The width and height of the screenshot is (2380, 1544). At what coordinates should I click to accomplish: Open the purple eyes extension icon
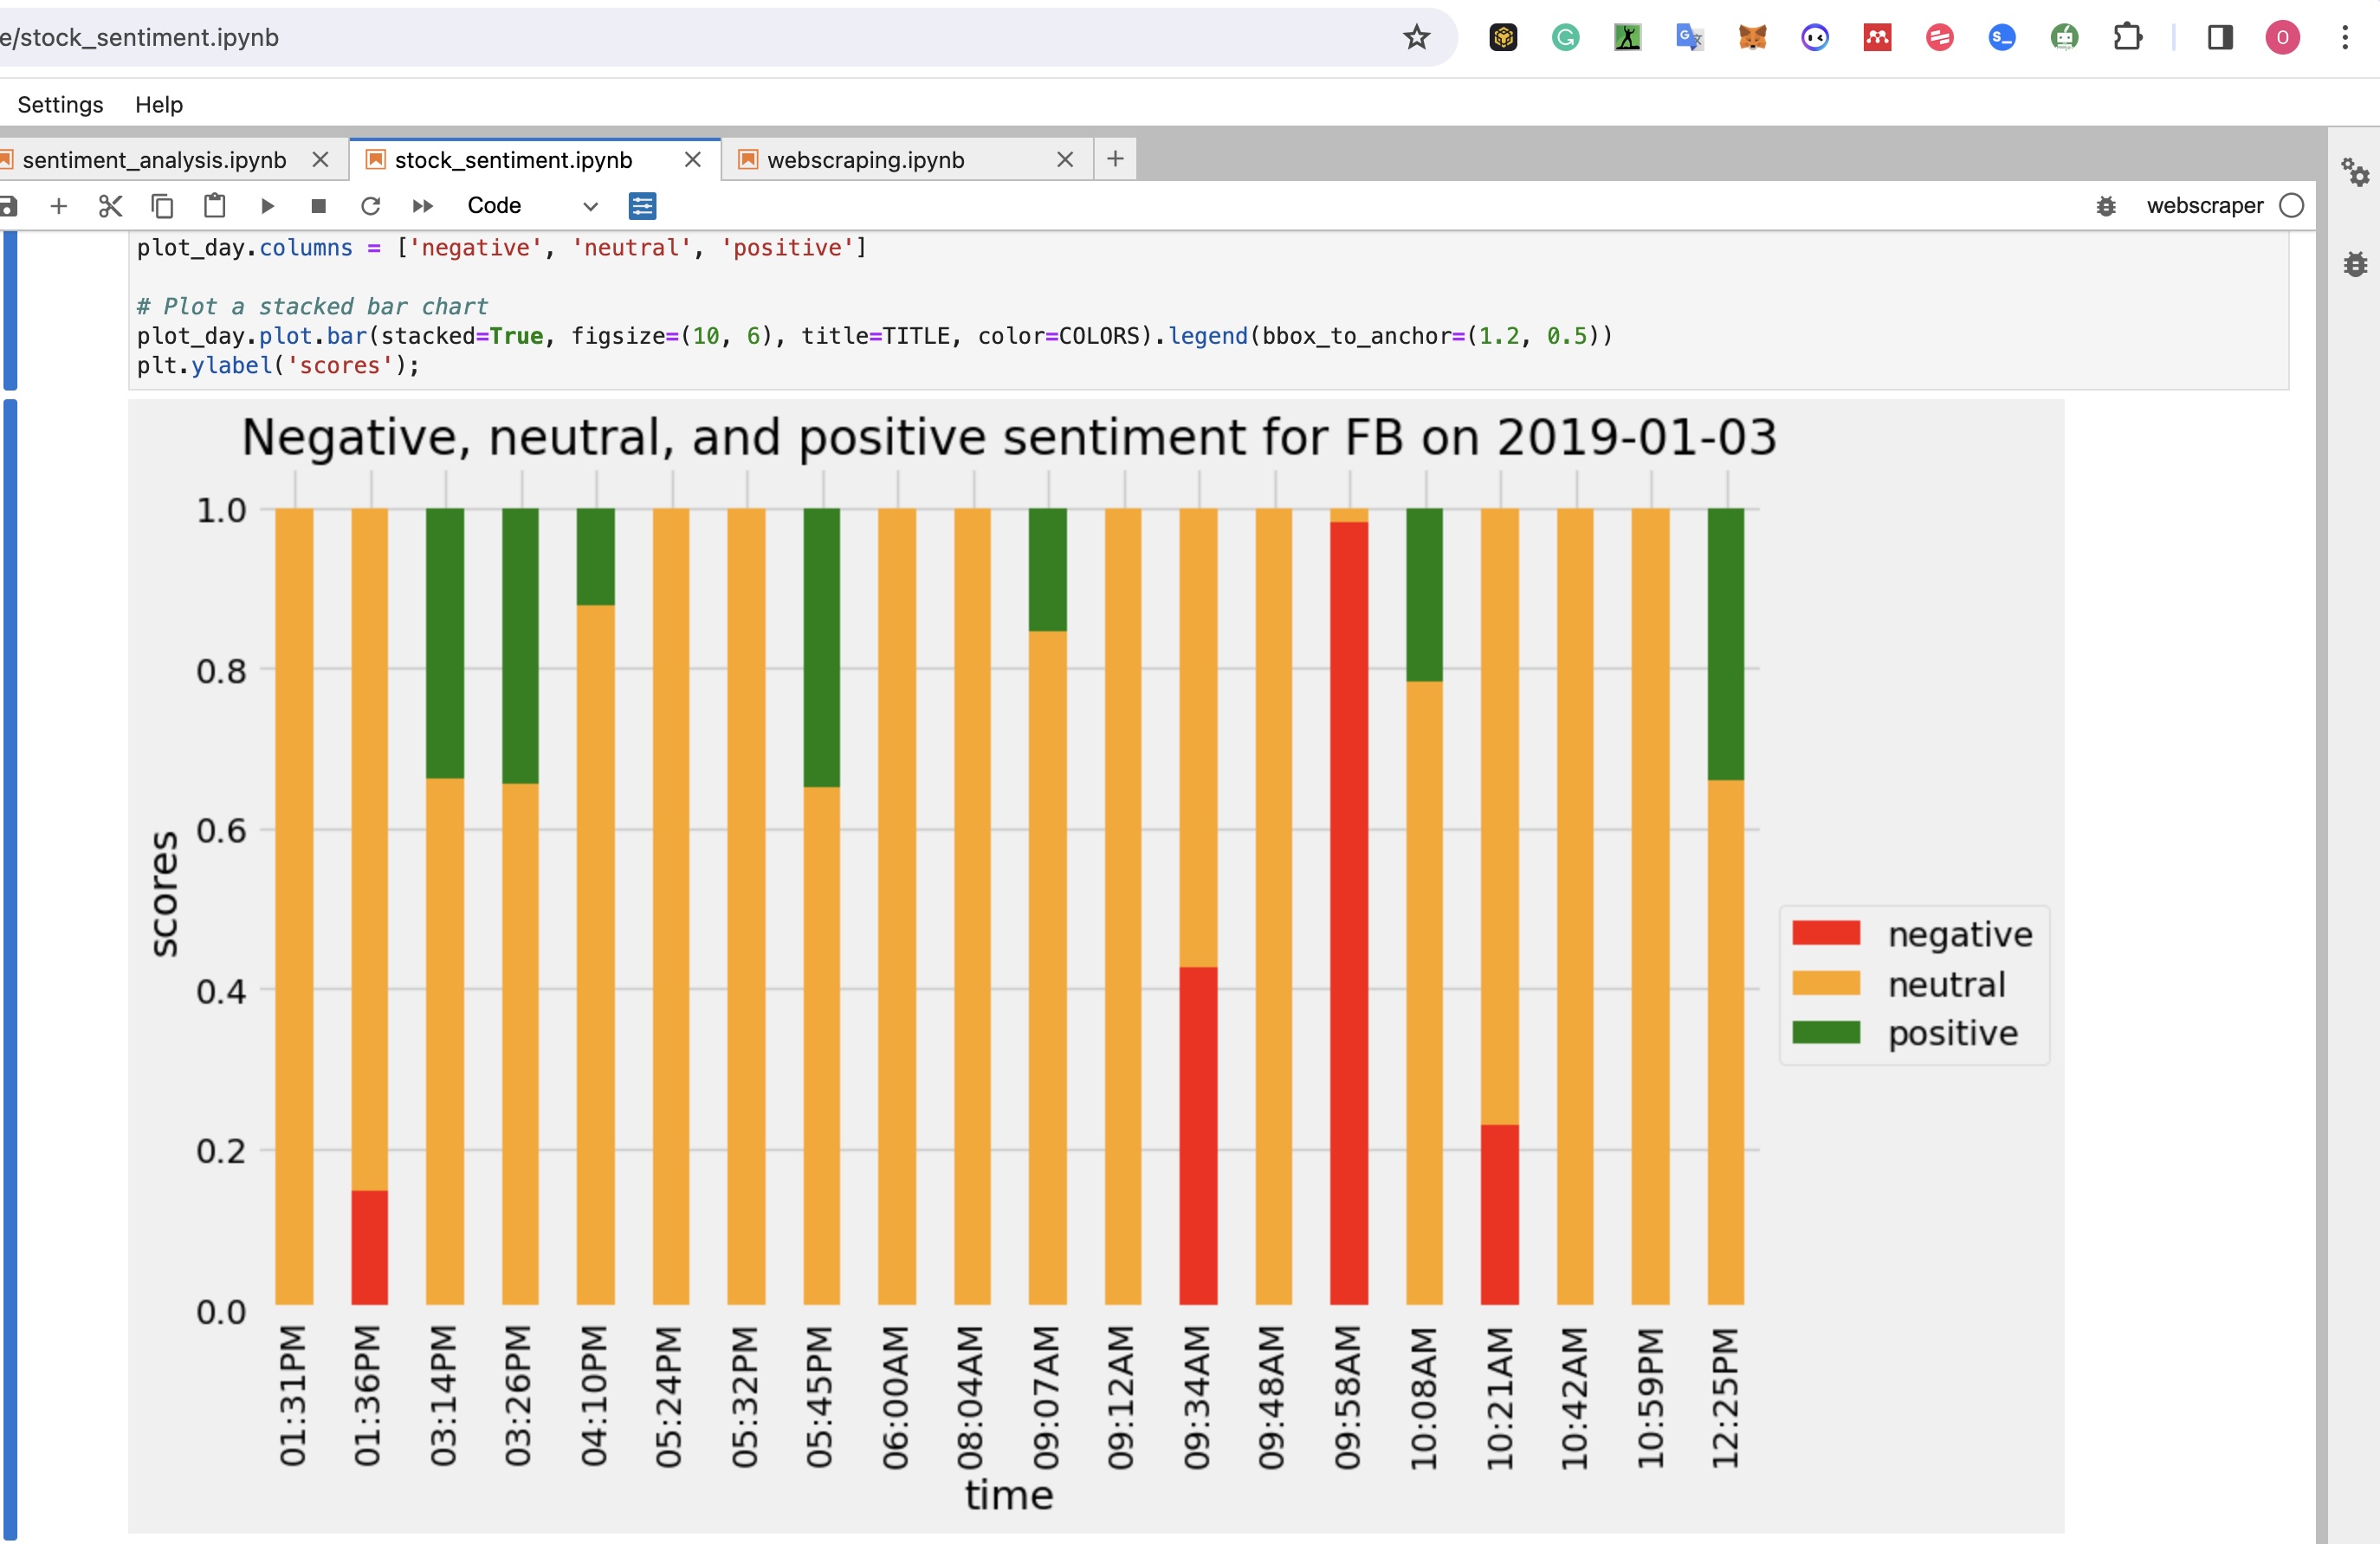click(1815, 38)
